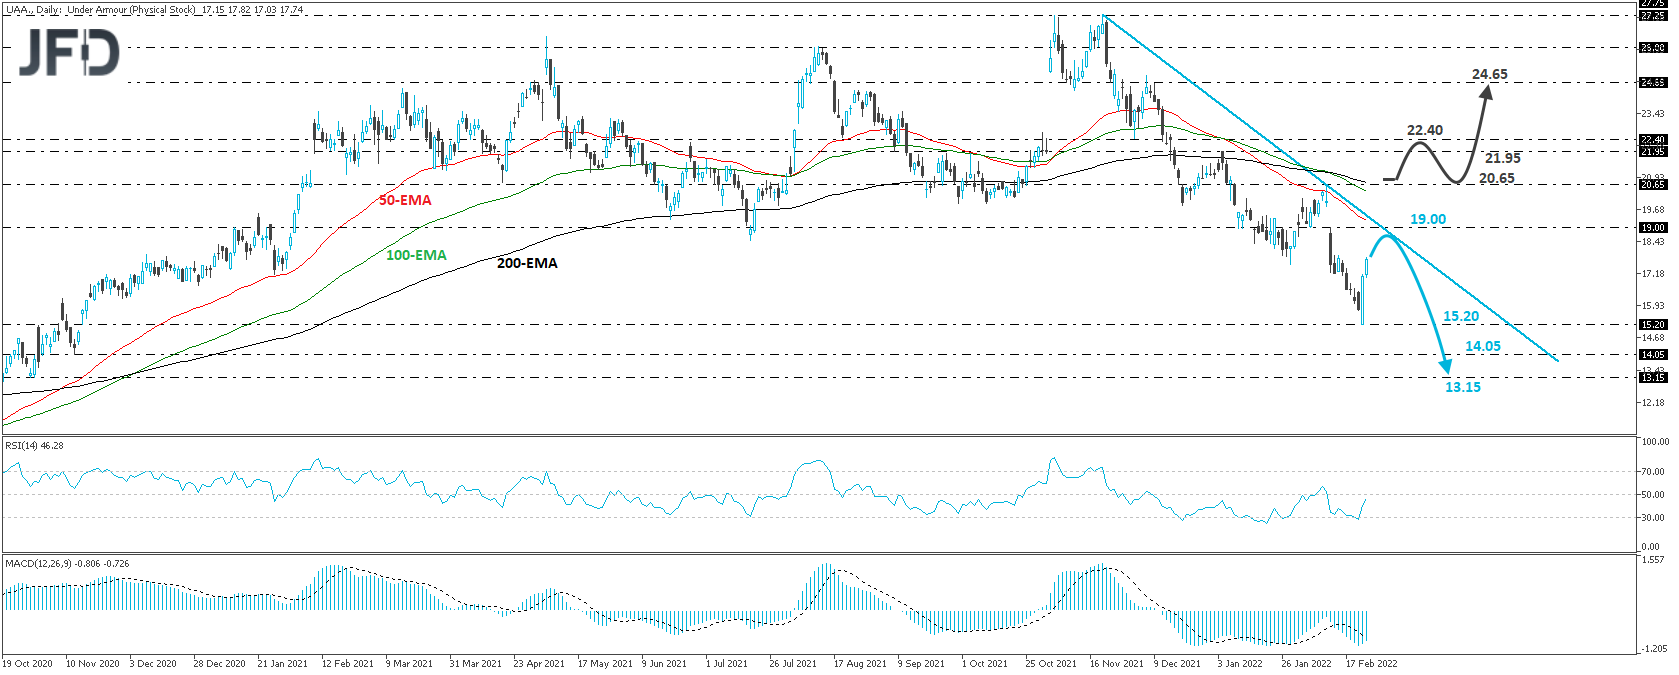1679x675 pixels.
Task: Click the boxed '27.25' price axis tag
Action: tap(1653, 15)
